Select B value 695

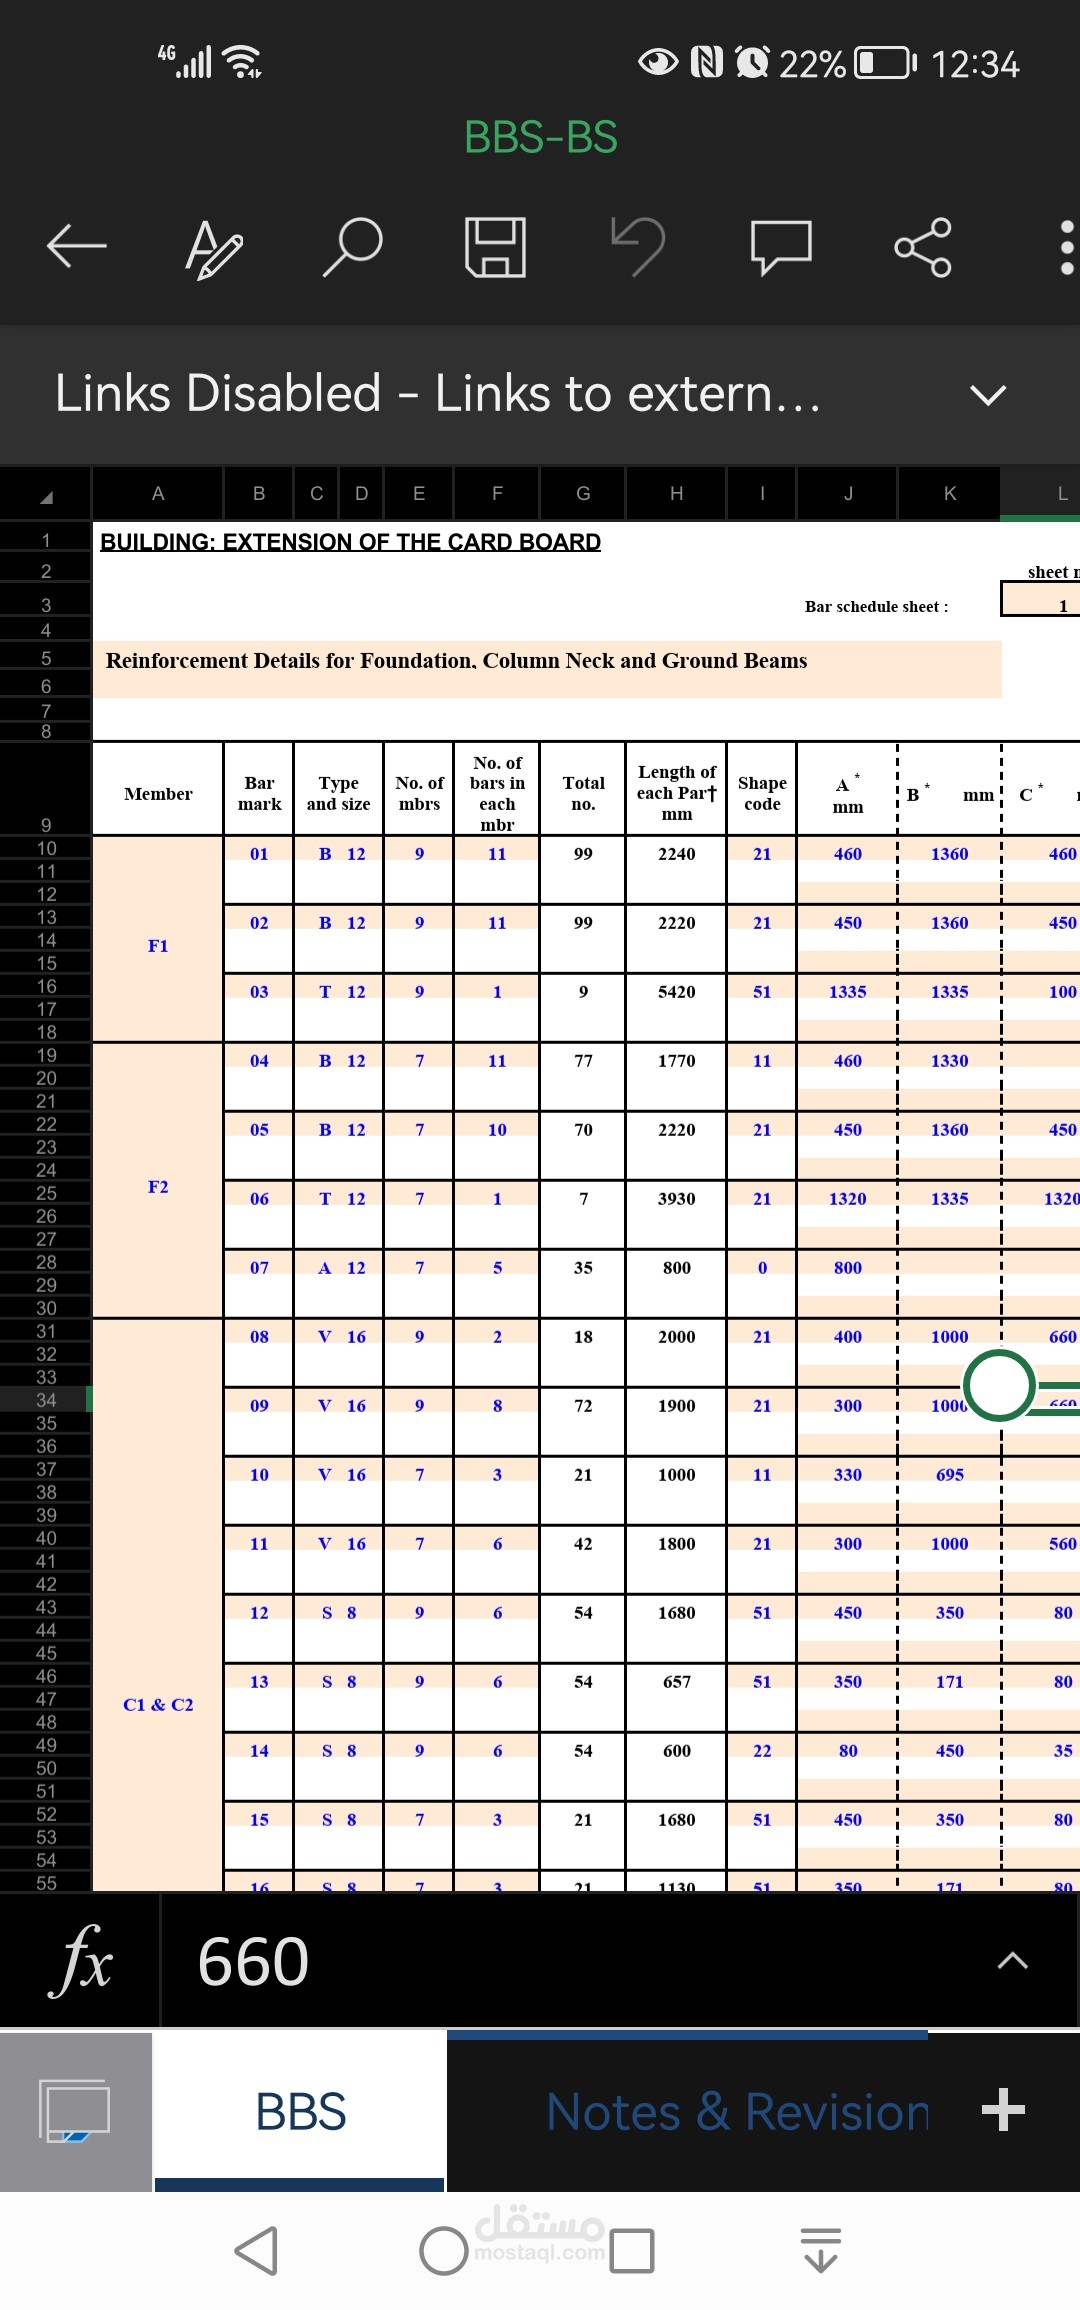point(950,1474)
